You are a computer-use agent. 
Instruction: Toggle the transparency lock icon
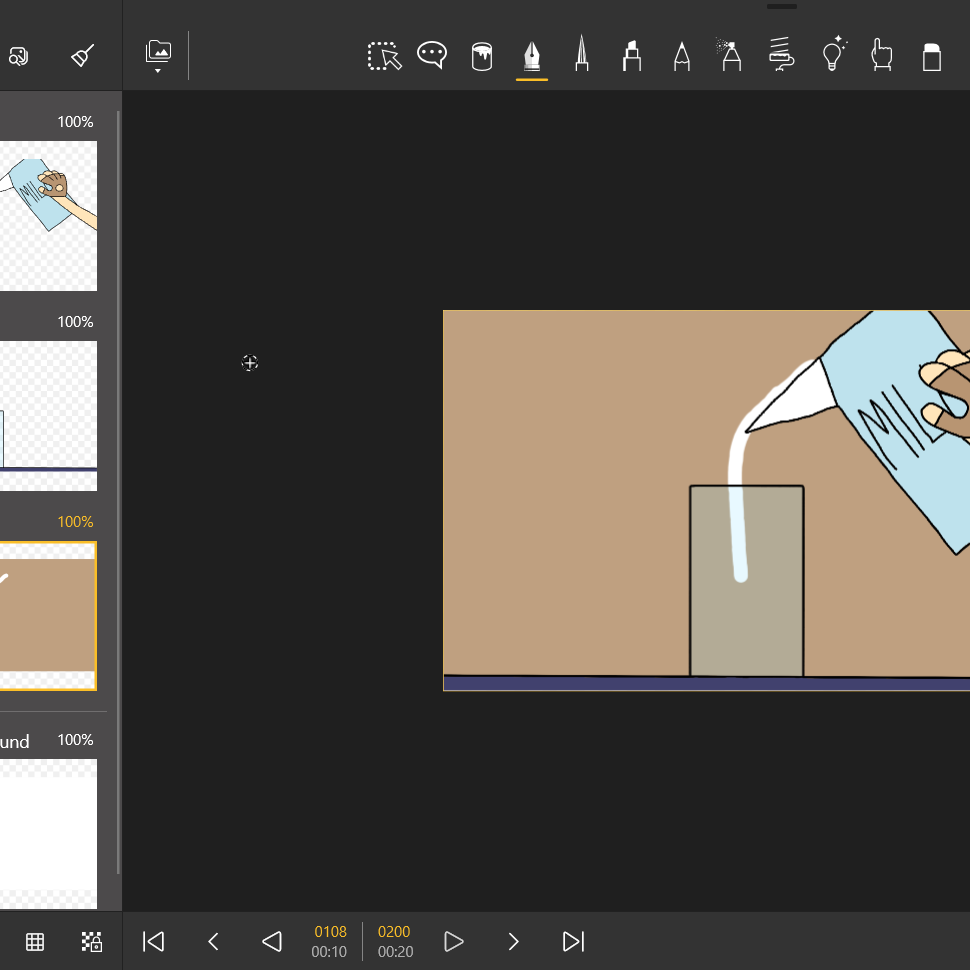pos(91,941)
